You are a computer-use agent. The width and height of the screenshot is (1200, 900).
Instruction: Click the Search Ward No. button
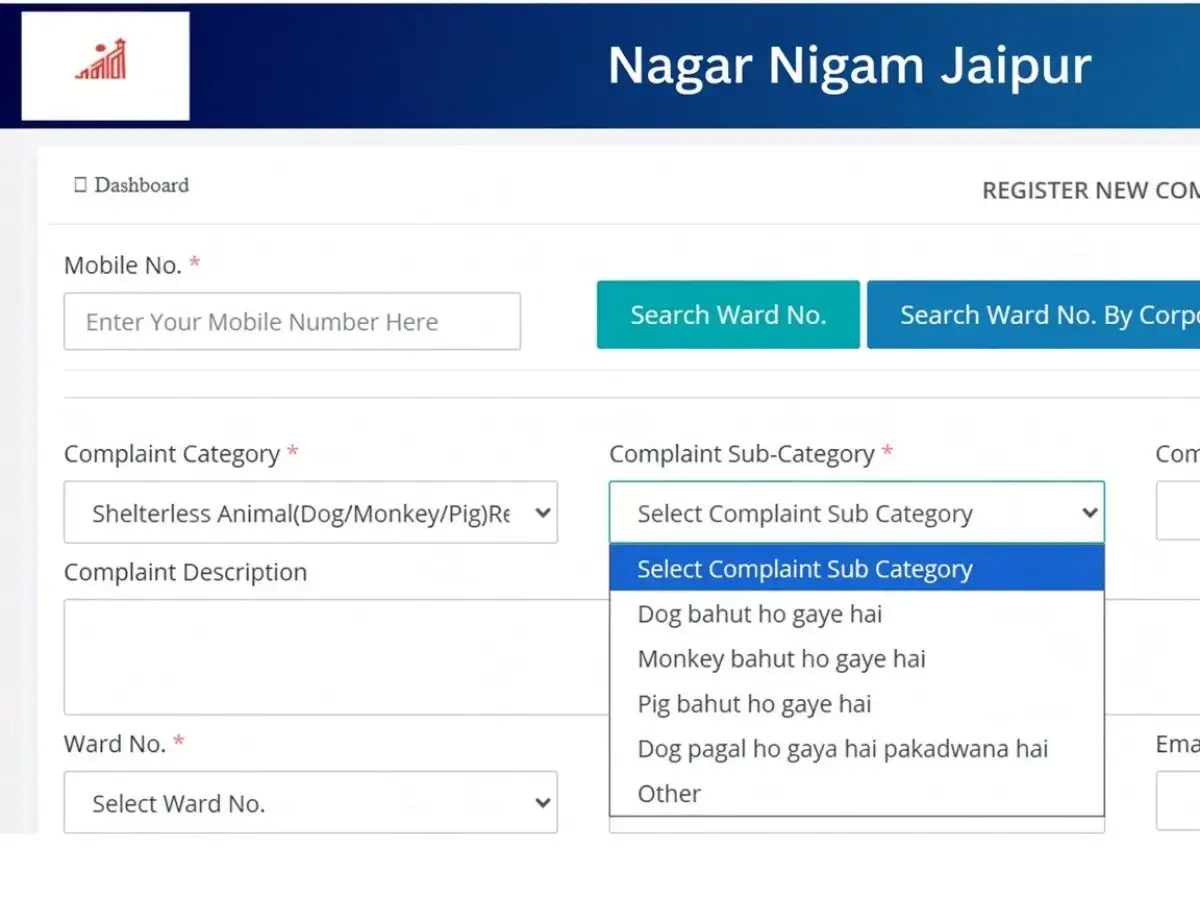tap(728, 315)
